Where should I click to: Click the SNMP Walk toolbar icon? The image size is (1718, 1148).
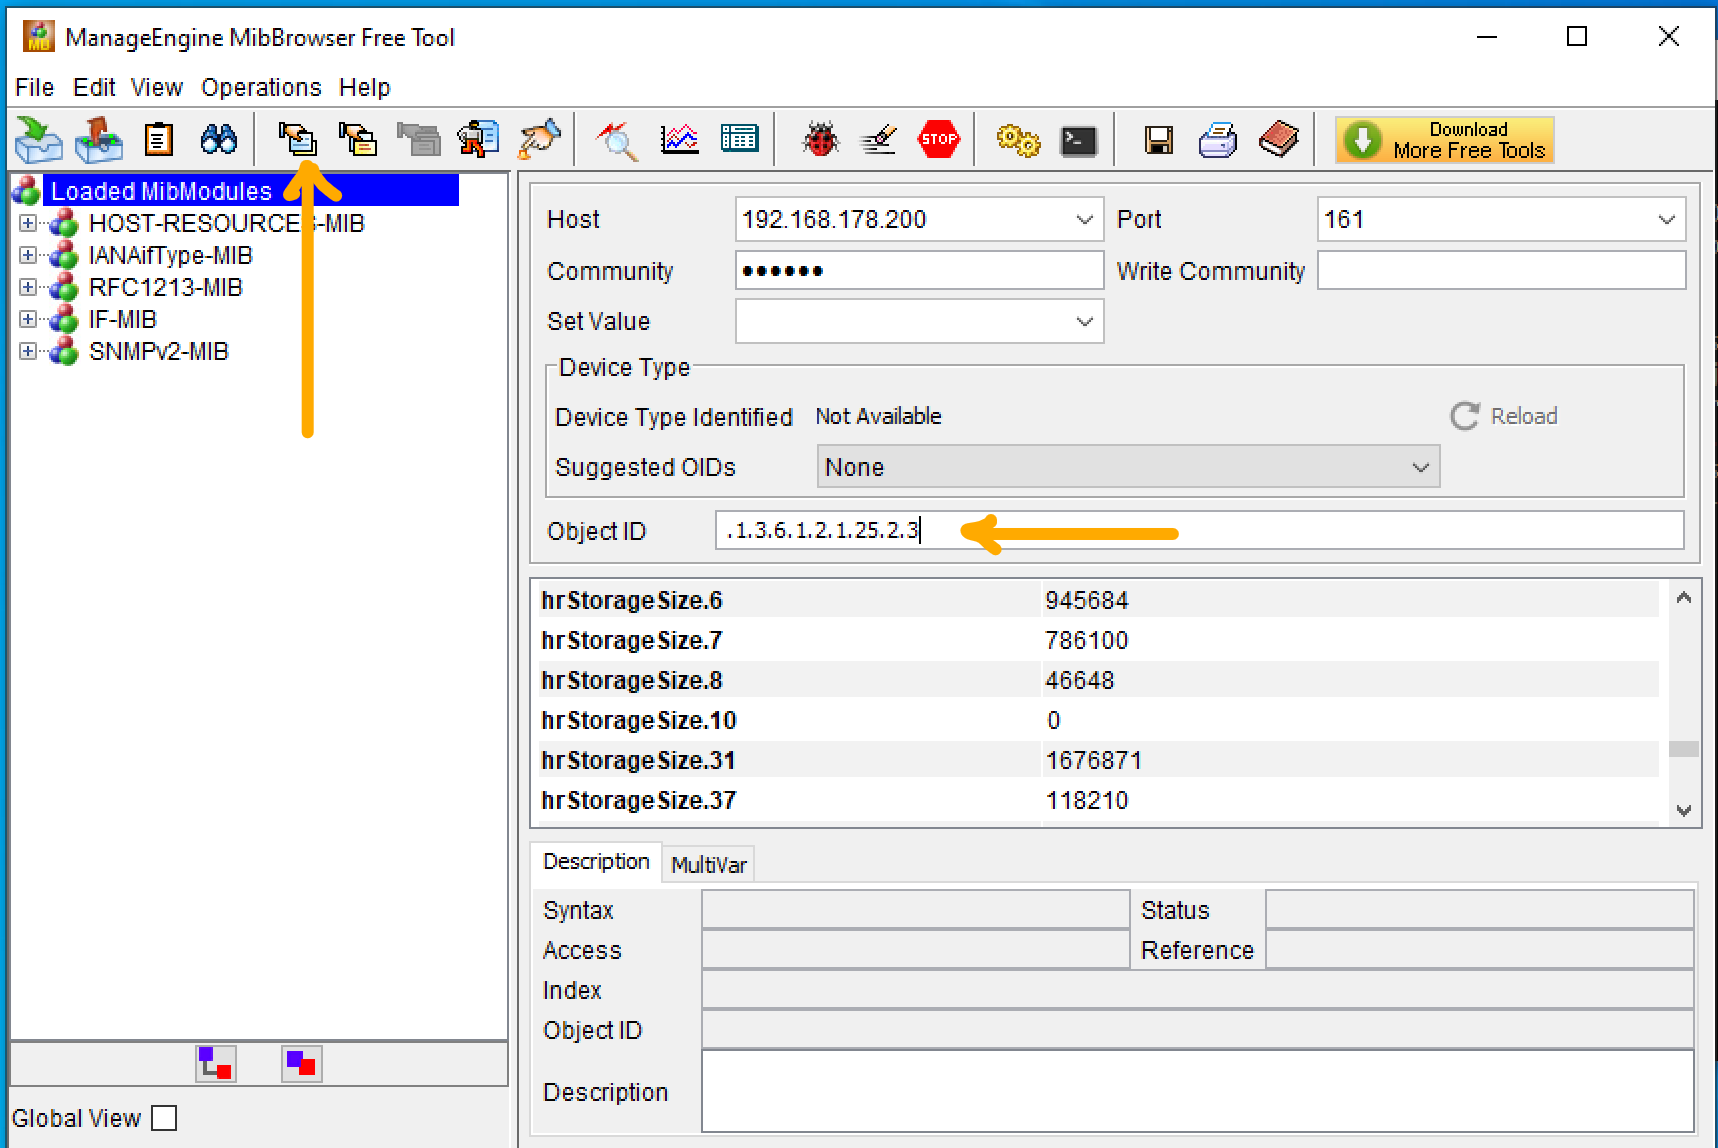478,139
